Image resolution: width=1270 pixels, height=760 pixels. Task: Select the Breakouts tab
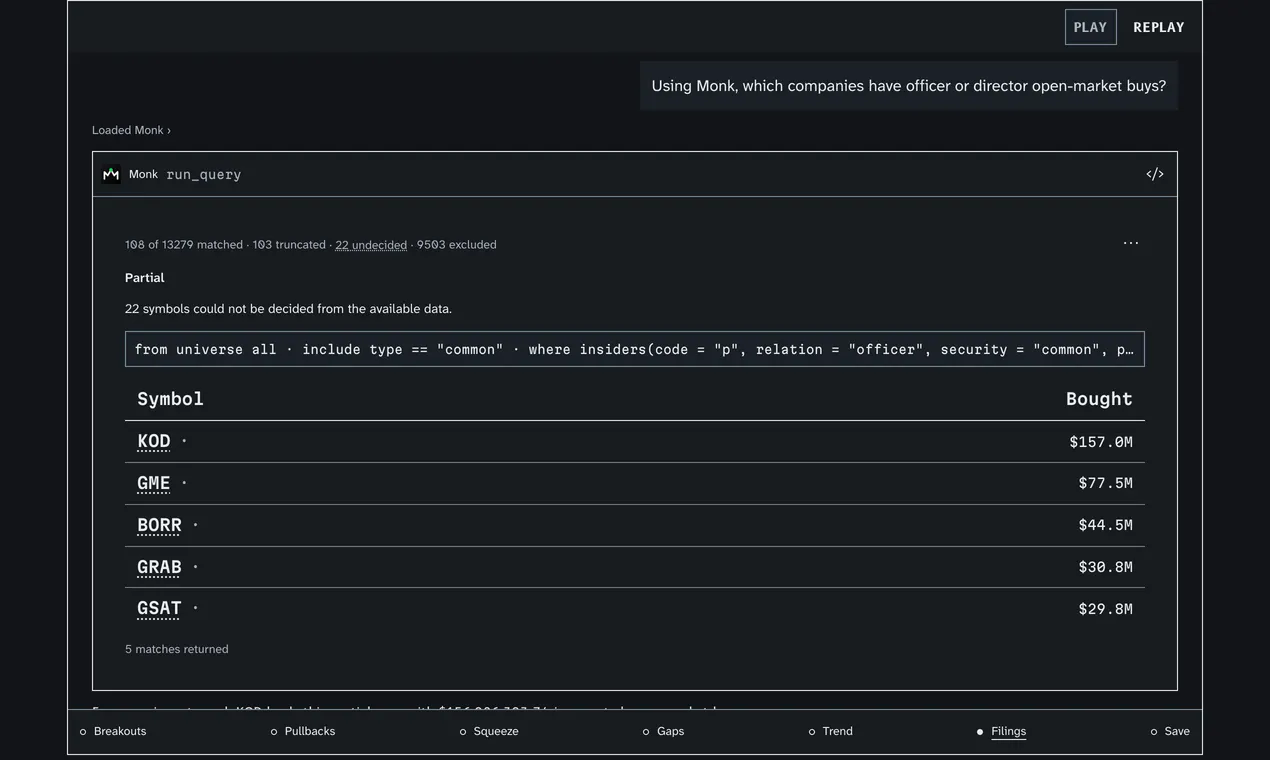coord(113,732)
